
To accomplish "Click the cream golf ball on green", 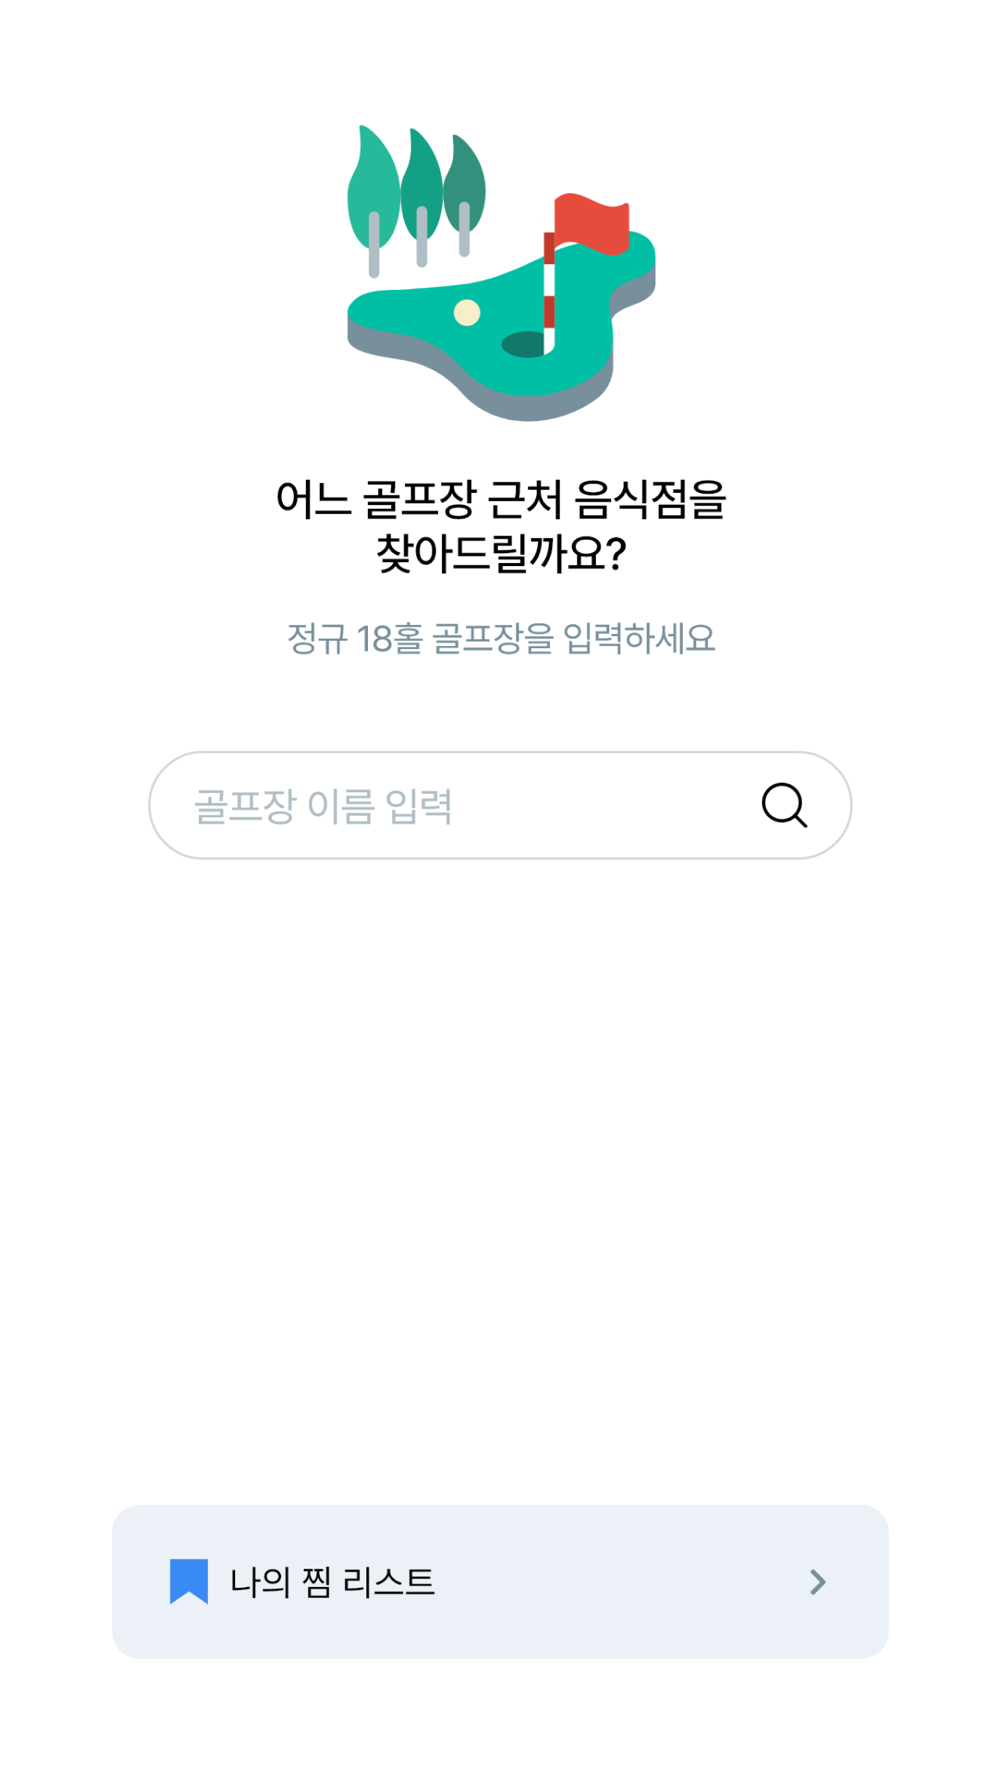I will tap(467, 313).
